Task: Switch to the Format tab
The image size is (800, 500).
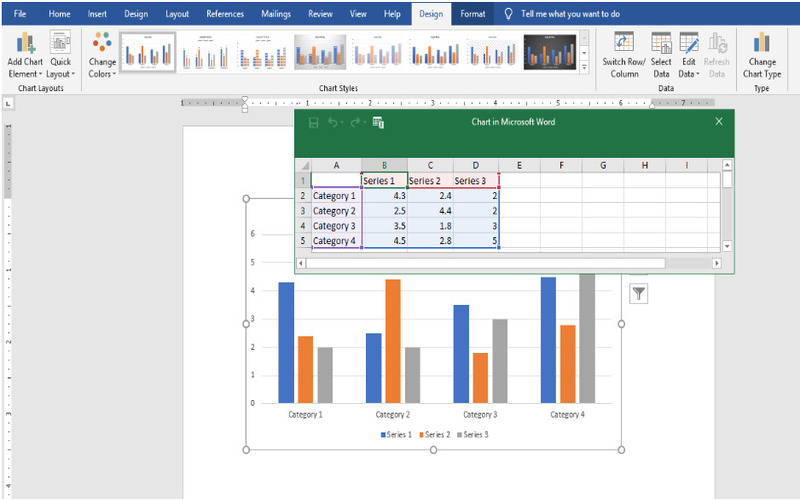Action: (x=473, y=14)
